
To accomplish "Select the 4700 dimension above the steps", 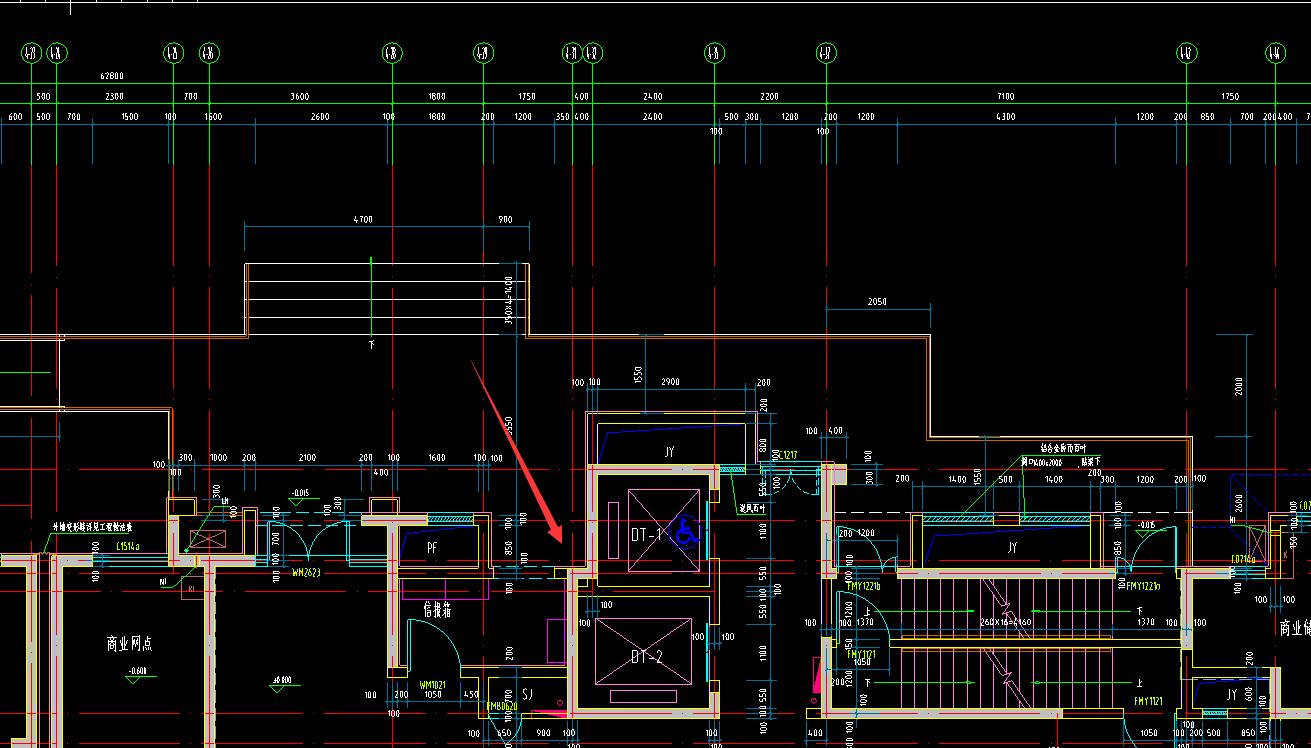I will tap(363, 219).
